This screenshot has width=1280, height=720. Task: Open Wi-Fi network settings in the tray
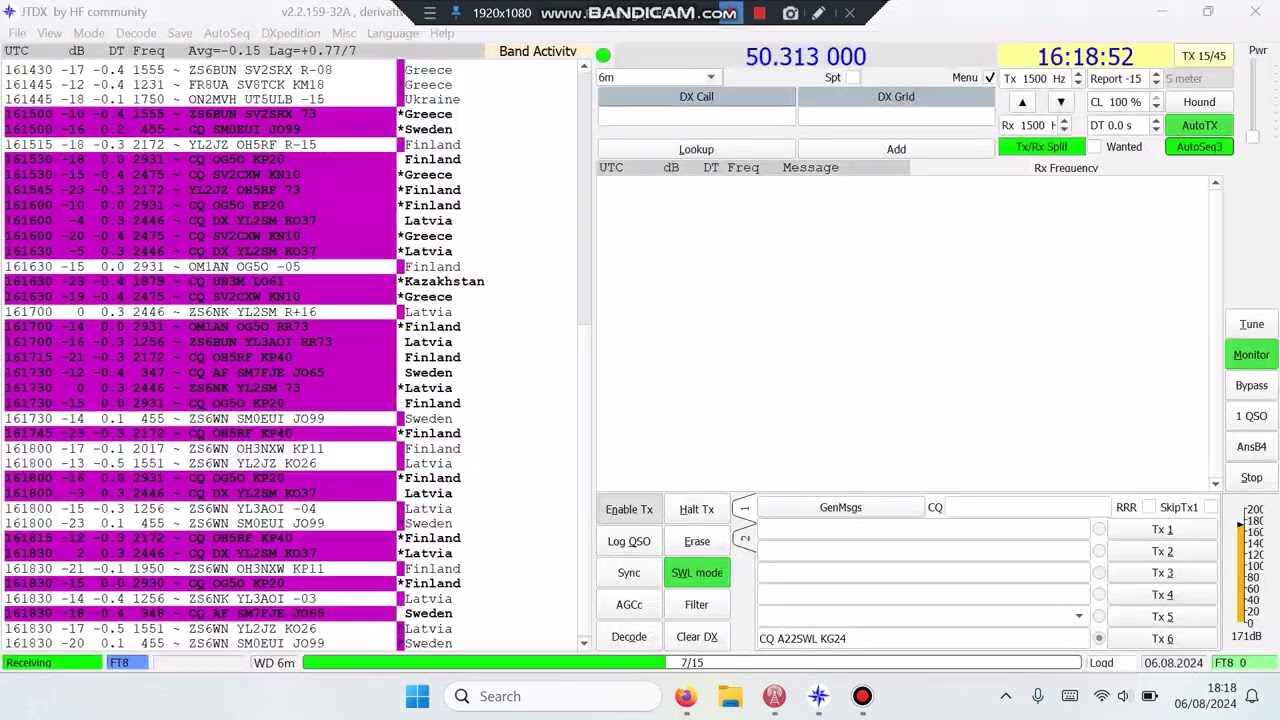point(1101,696)
